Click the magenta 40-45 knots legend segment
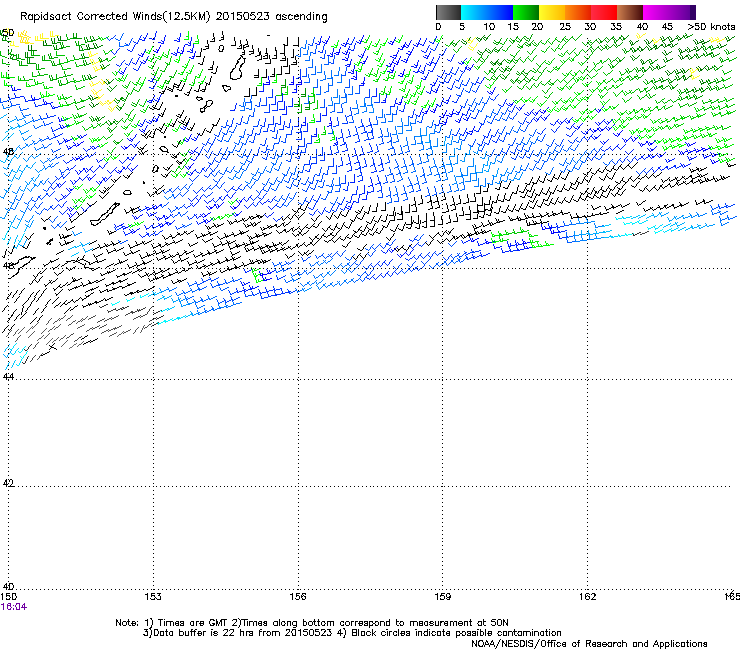The height and width of the screenshot is (650, 740). [x=656, y=12]
